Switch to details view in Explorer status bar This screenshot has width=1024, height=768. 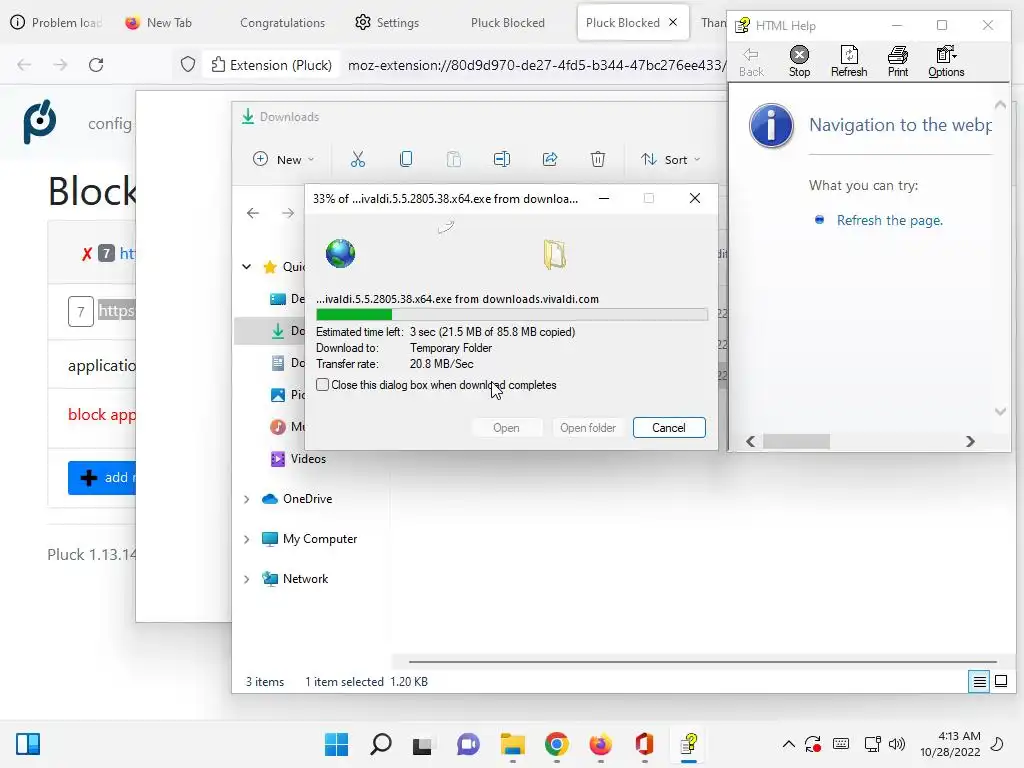click(979, 682)
